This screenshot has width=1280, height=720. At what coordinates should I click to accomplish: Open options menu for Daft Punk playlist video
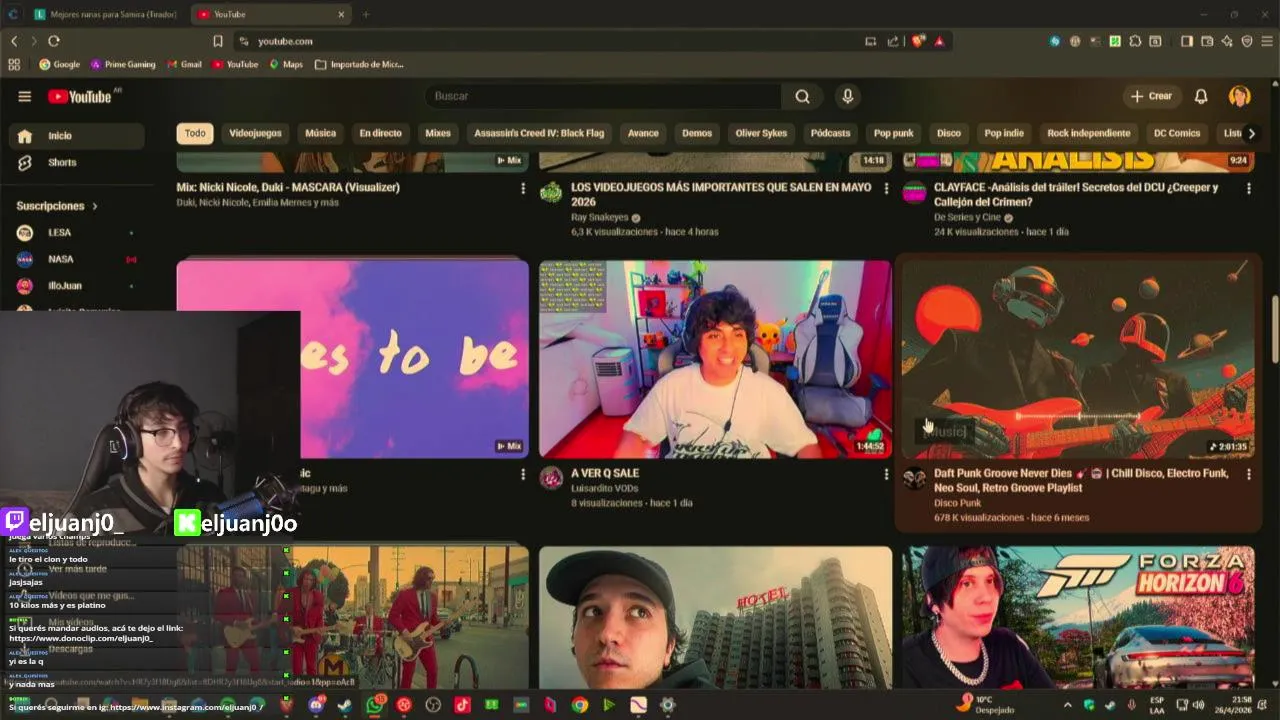[x=1248, y=474]
